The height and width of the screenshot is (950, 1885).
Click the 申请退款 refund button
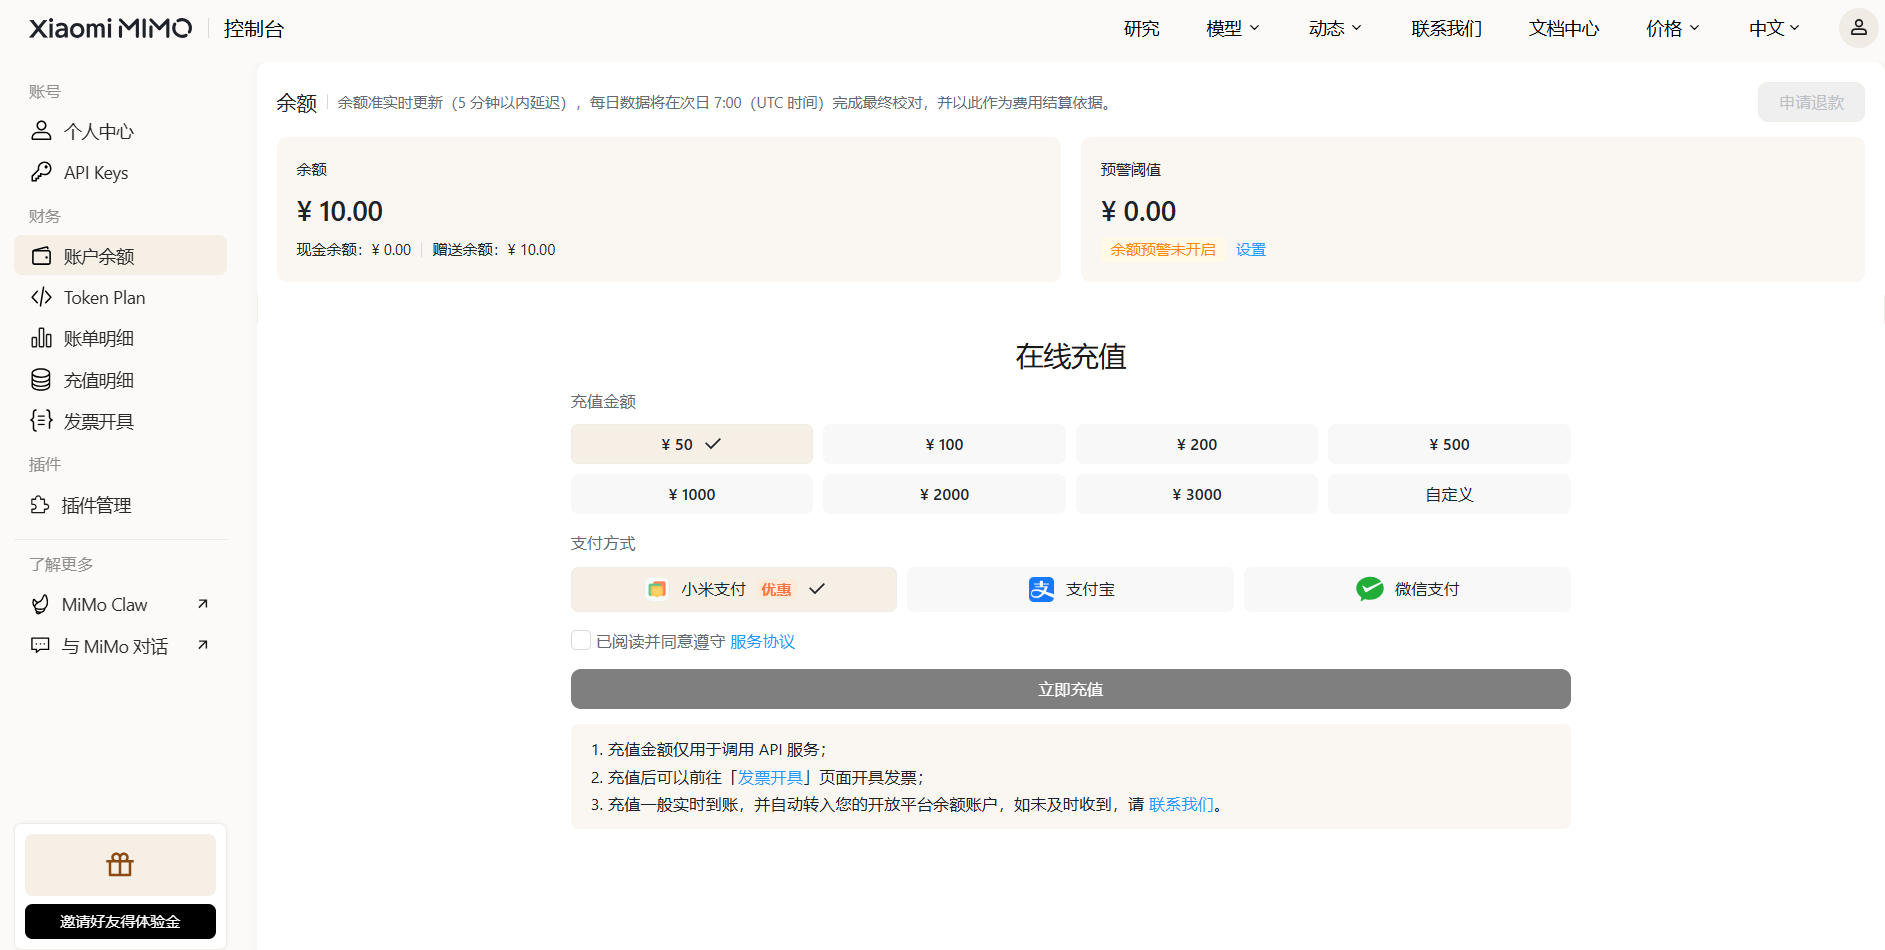click(1811, 102)
